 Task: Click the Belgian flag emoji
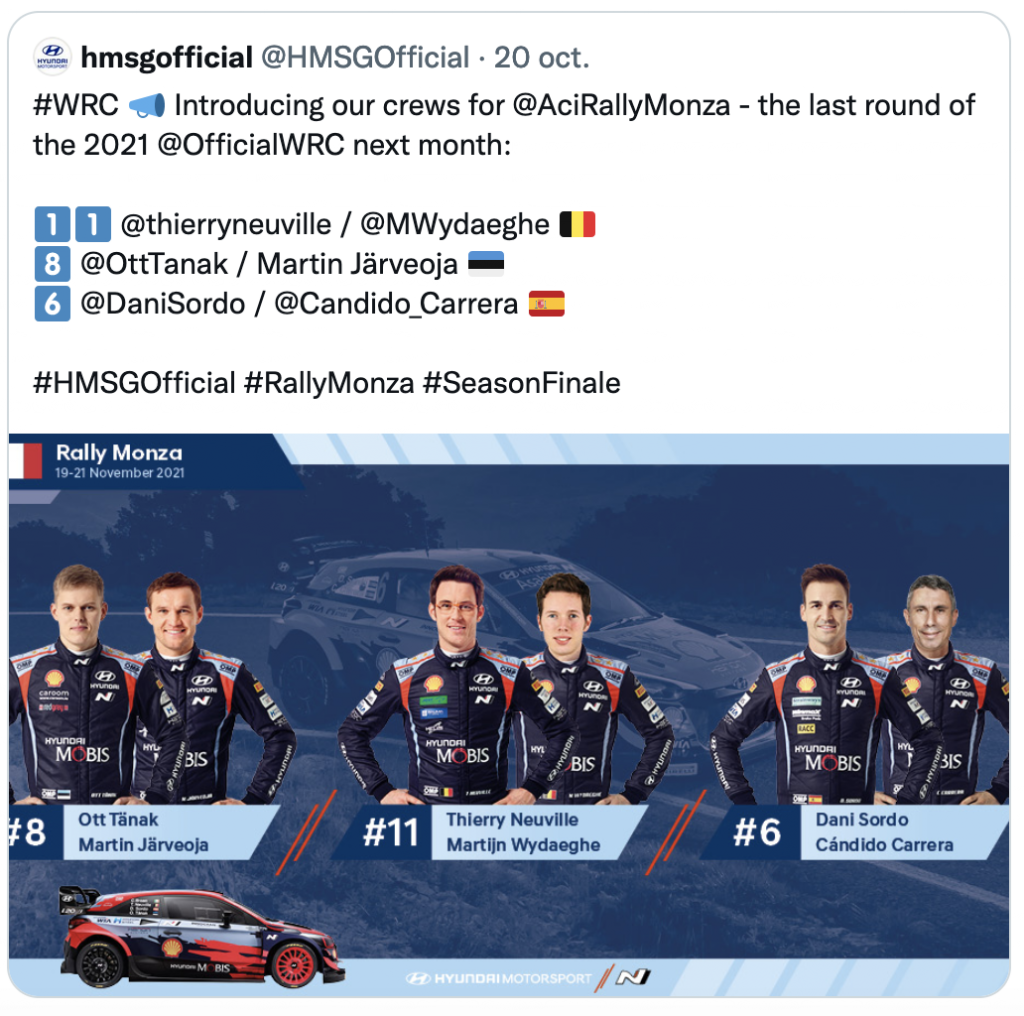pos(577,224)
